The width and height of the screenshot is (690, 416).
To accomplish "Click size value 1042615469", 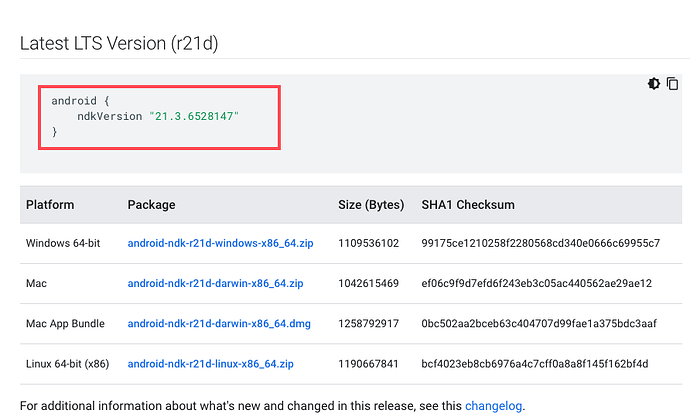I will [x=368, y=283].
